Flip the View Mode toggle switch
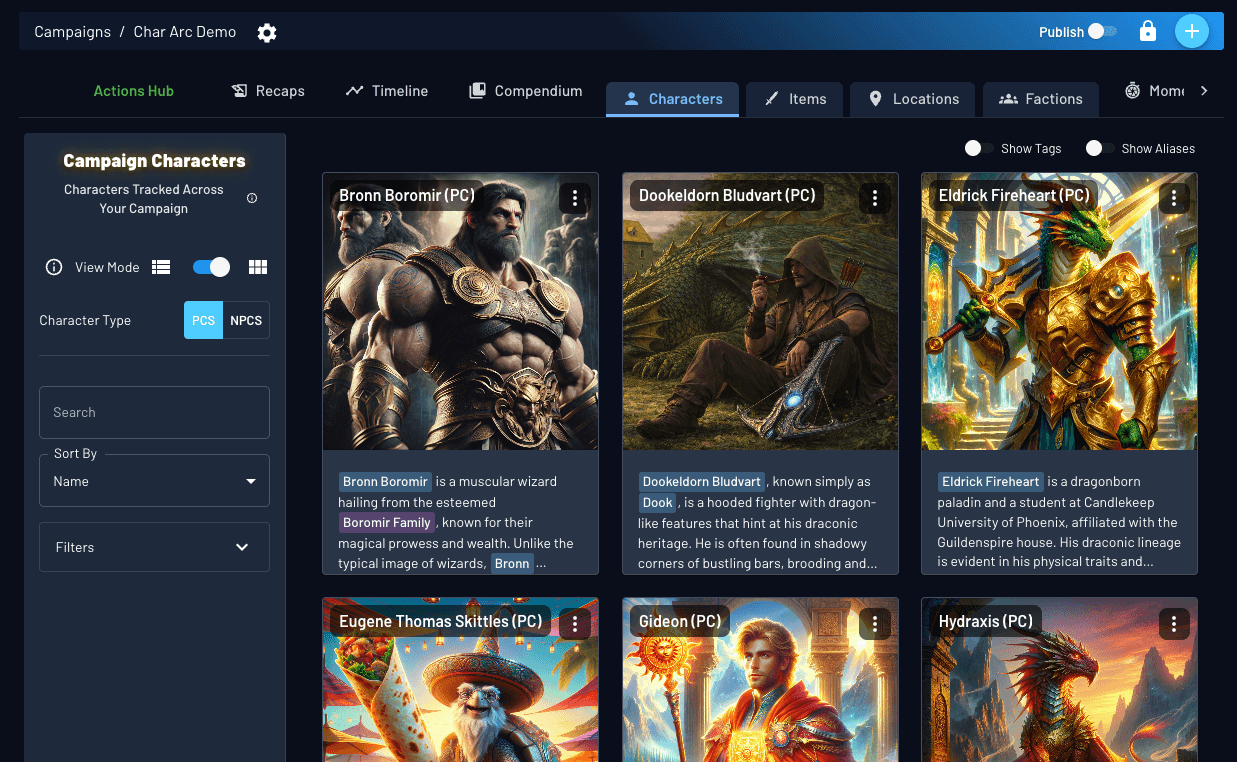The width and height of the screenshot is (1237, 762). (210, 267)
